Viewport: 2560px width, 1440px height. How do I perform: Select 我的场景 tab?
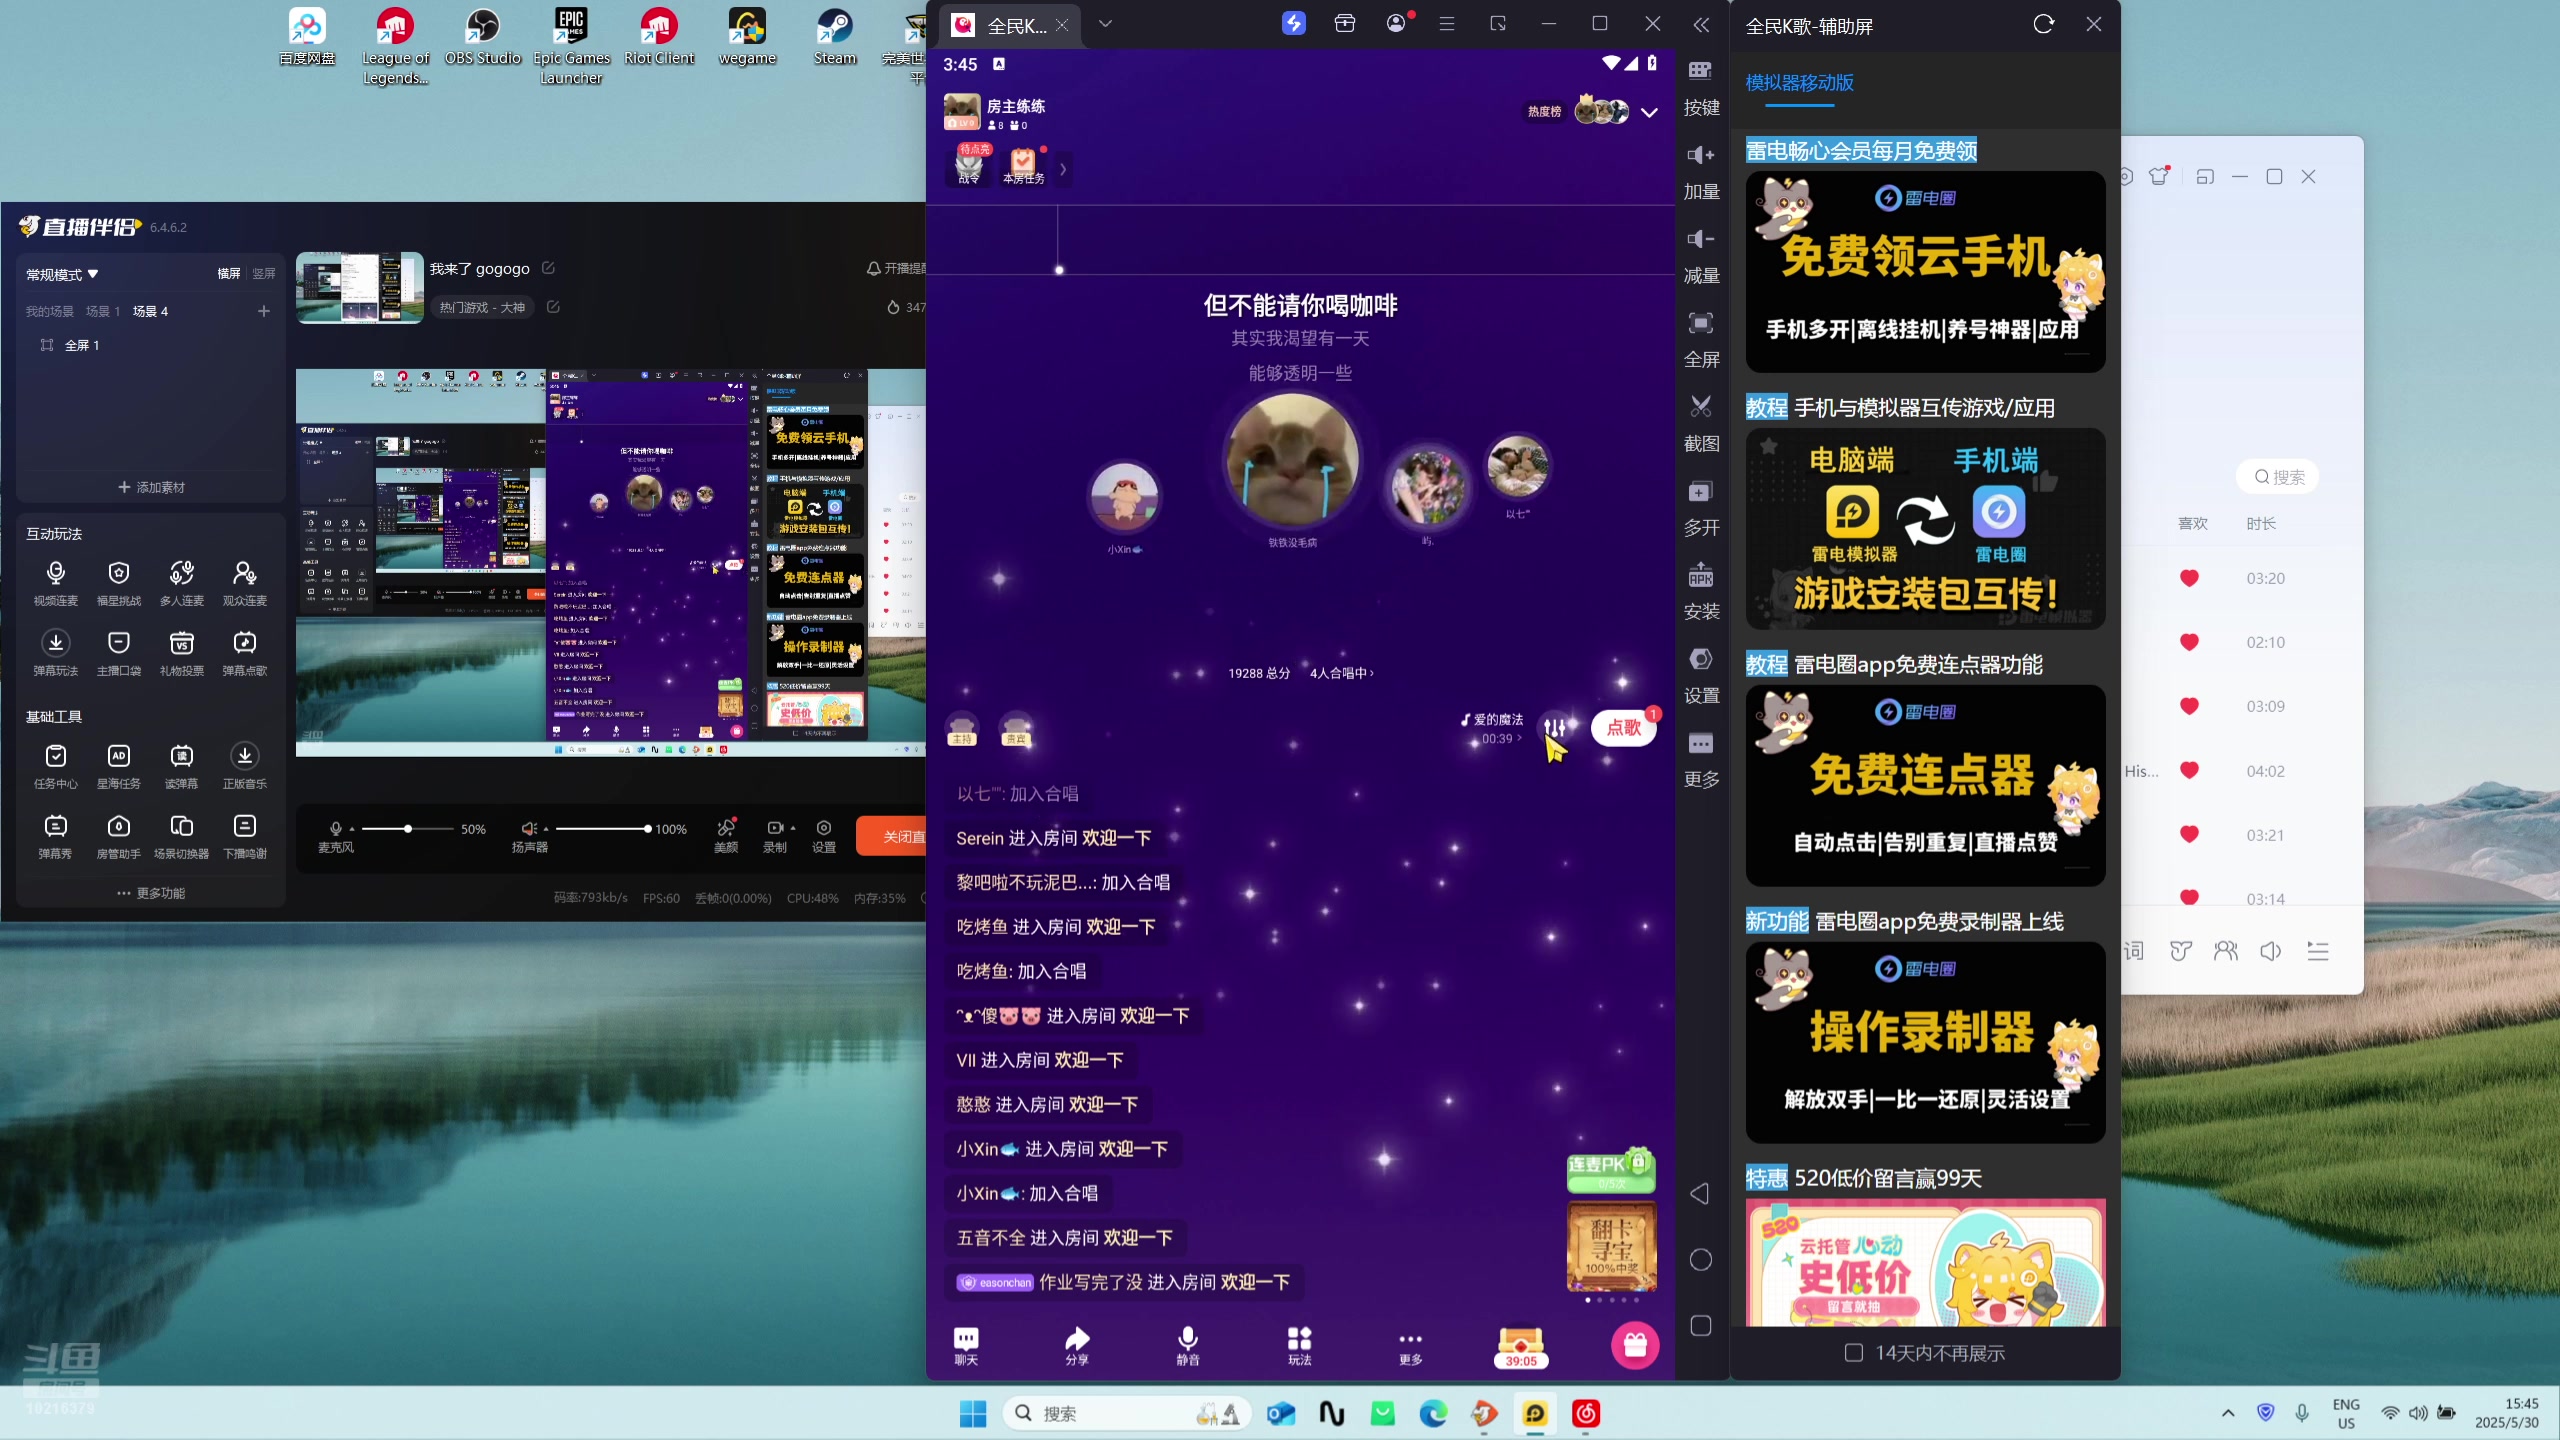point(50,311)
